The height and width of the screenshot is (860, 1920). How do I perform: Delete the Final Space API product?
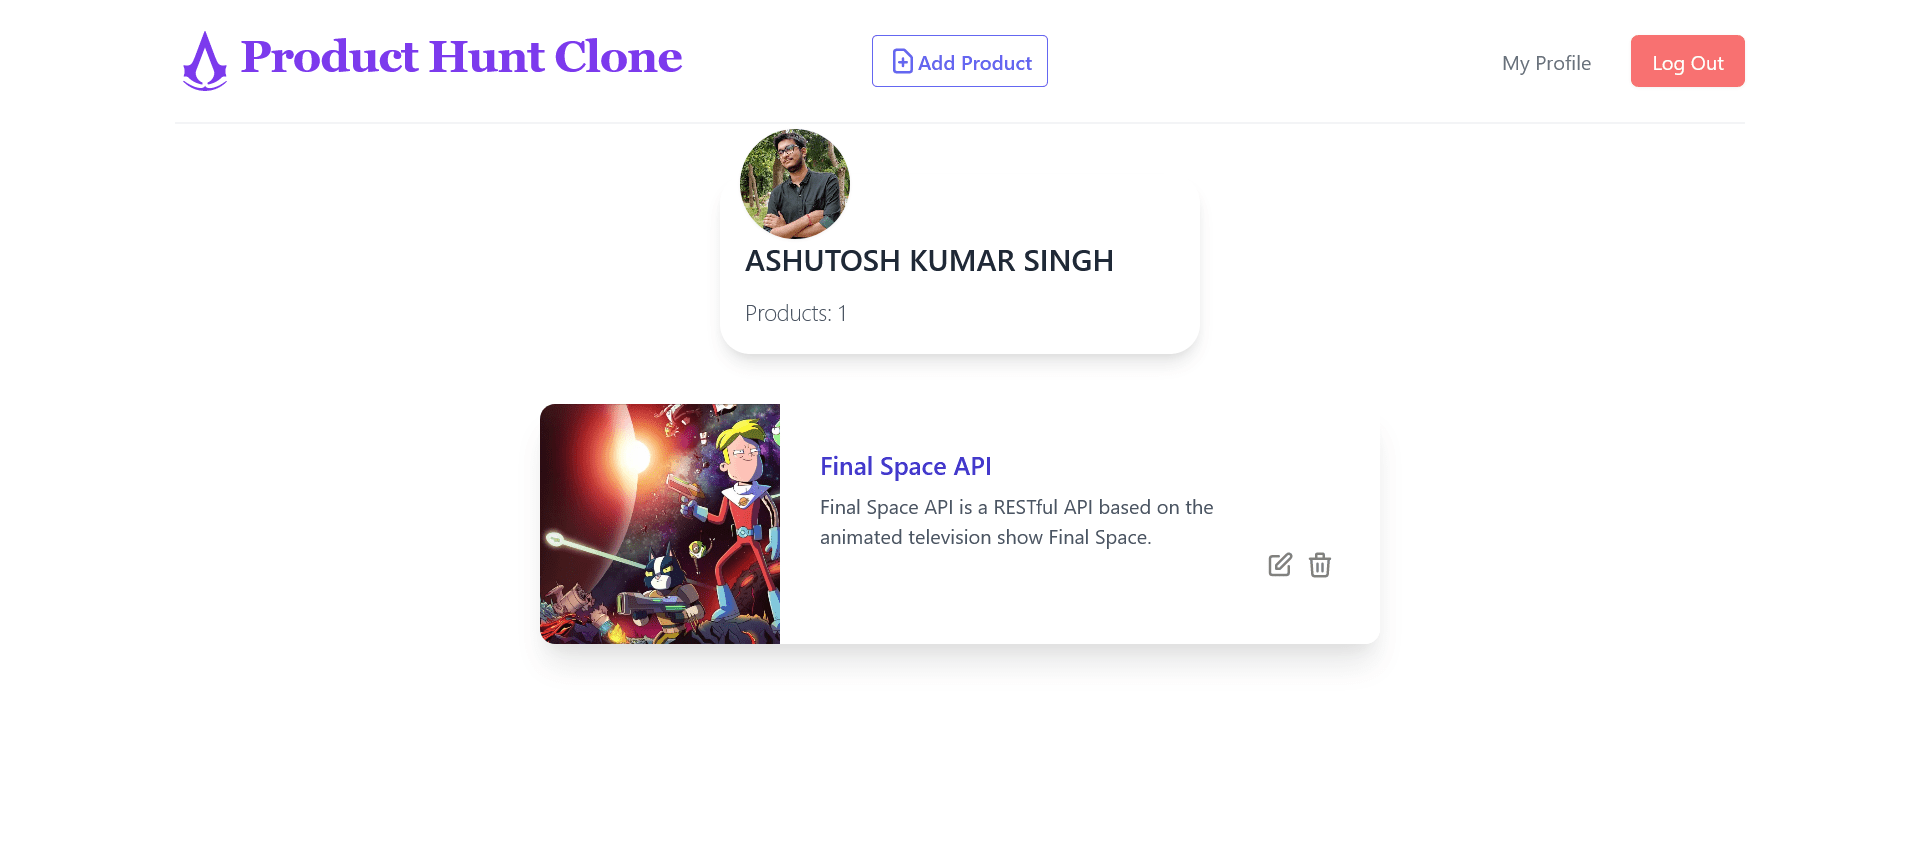tap(1320, 565)
